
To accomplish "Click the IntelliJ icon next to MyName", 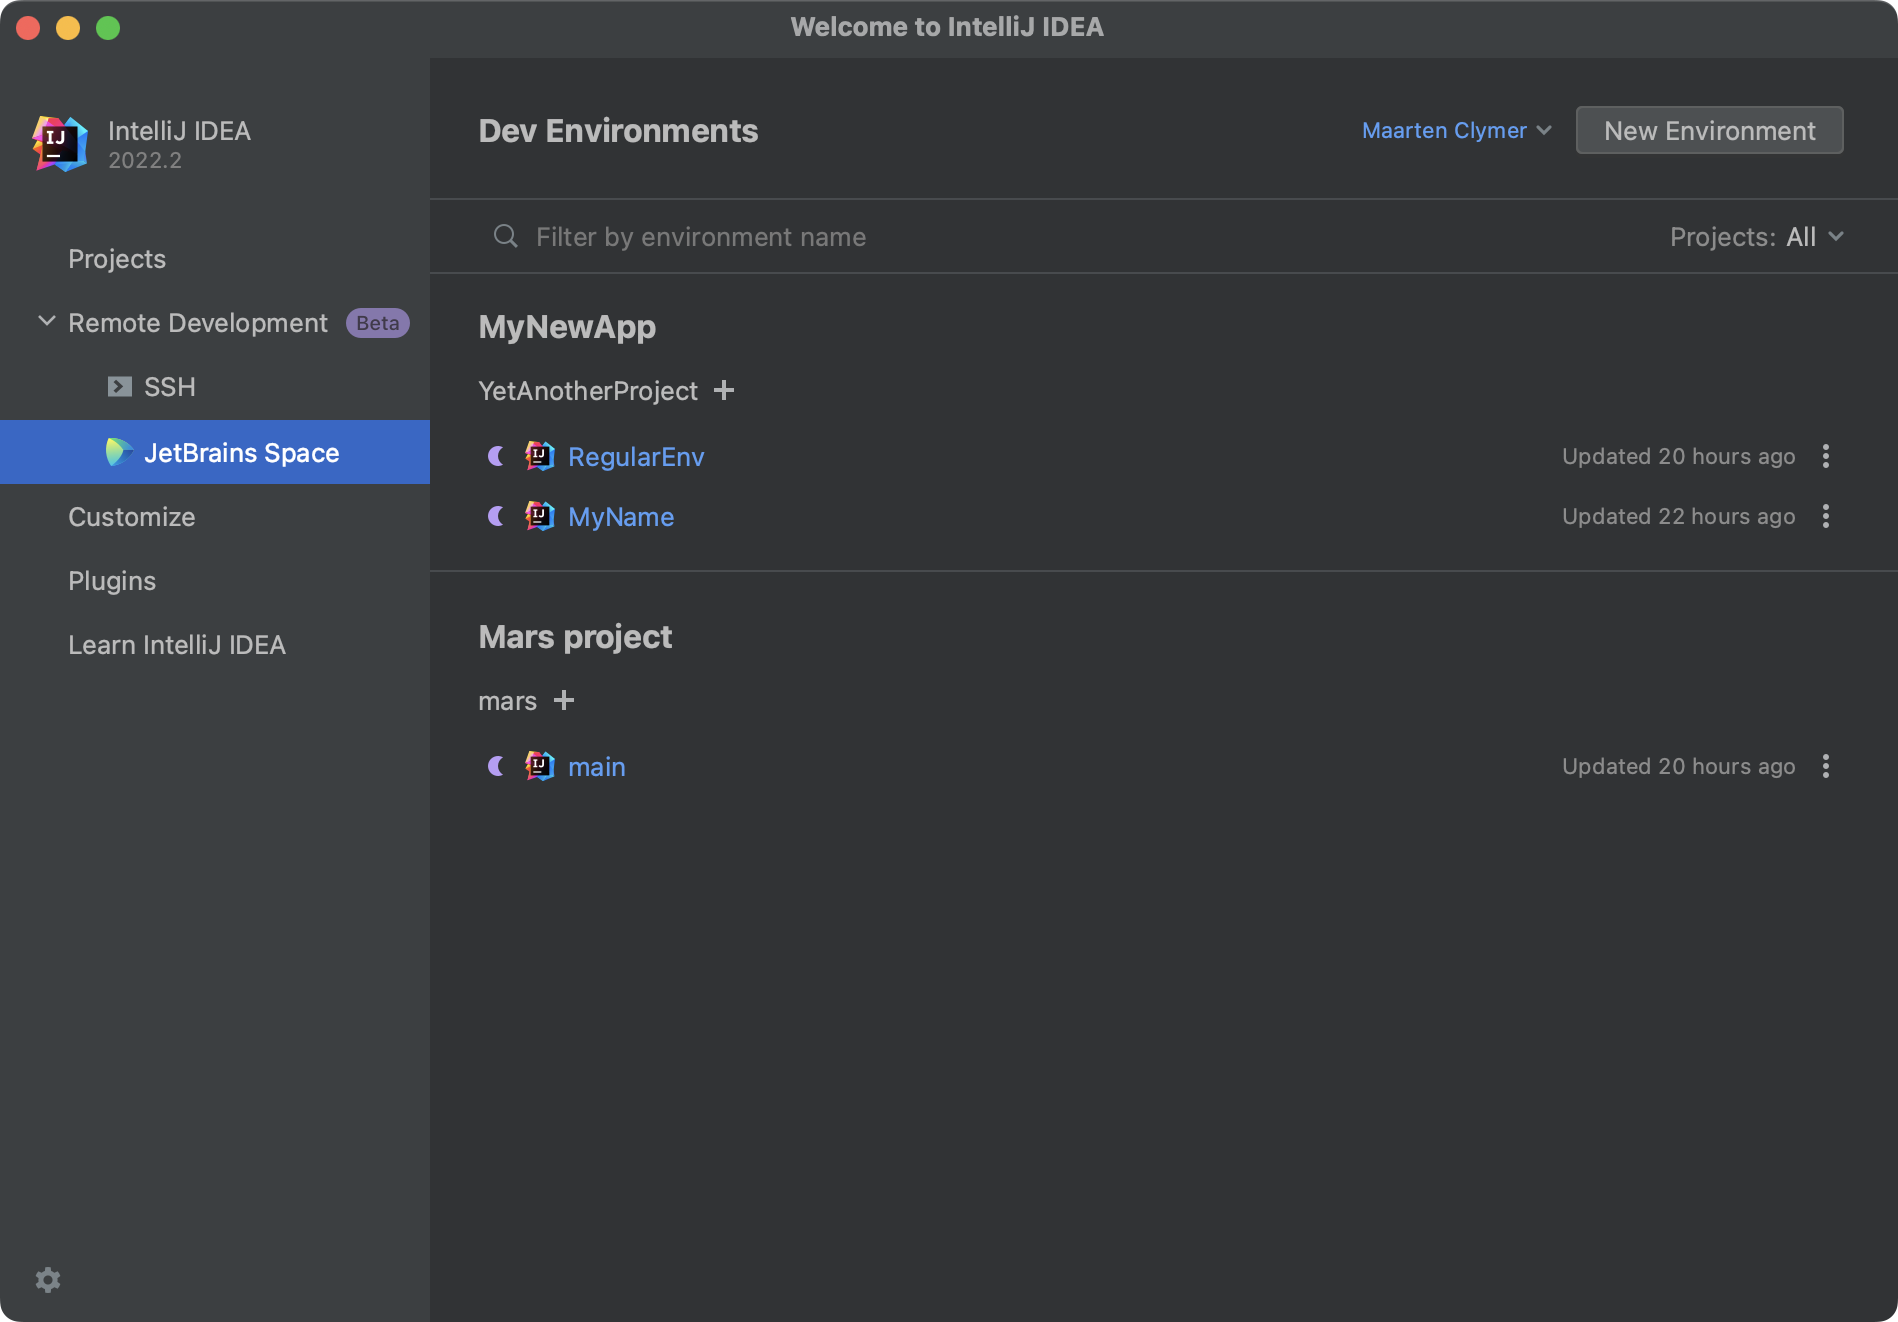I will click(539, 516).
